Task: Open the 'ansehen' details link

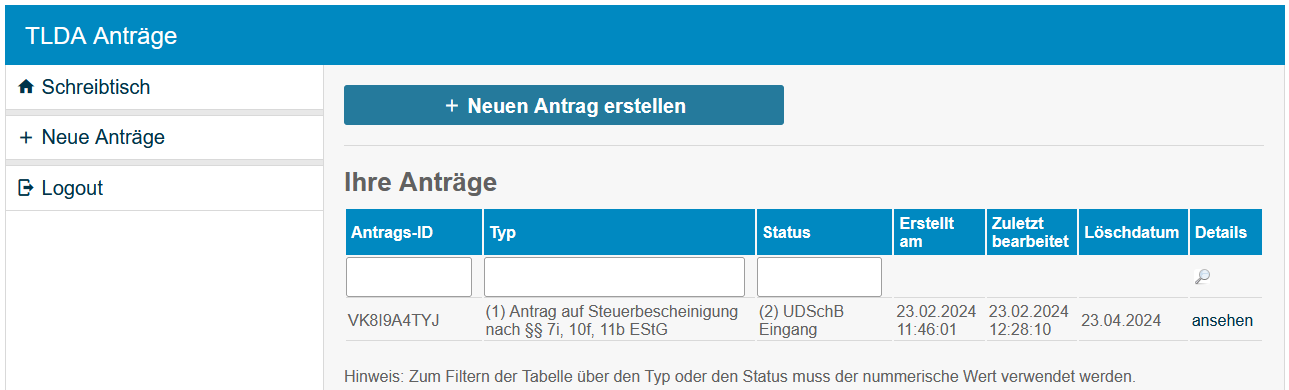Action: tap(1222, 321)
